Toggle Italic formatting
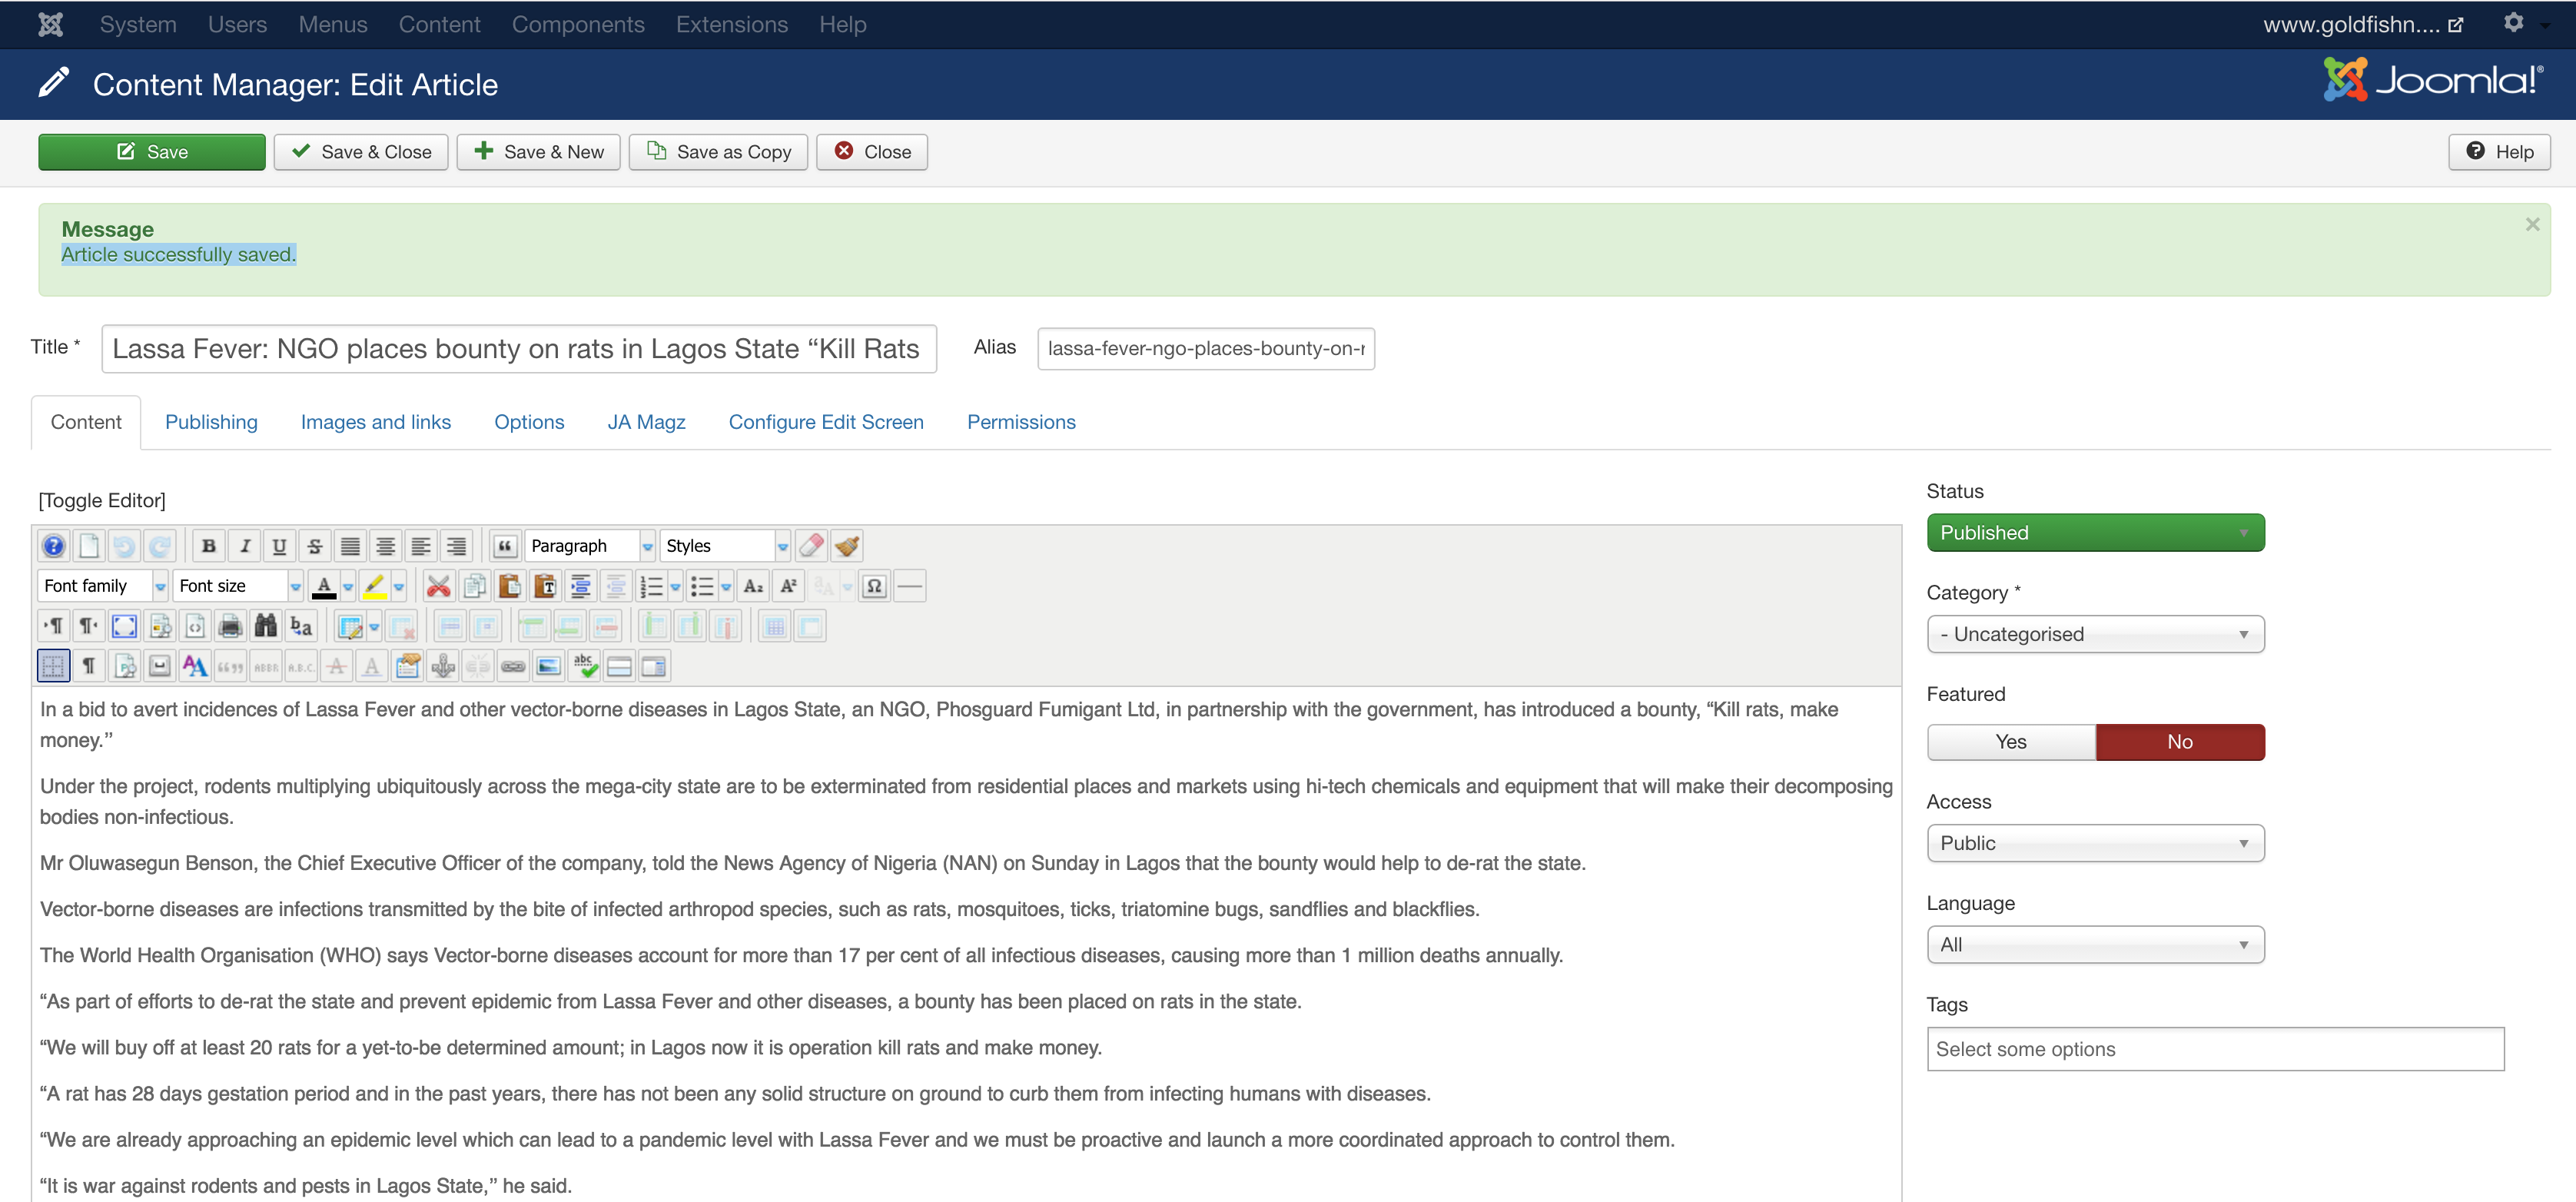Screen dimensions: 2576x1202 click(x=244, y=546)
